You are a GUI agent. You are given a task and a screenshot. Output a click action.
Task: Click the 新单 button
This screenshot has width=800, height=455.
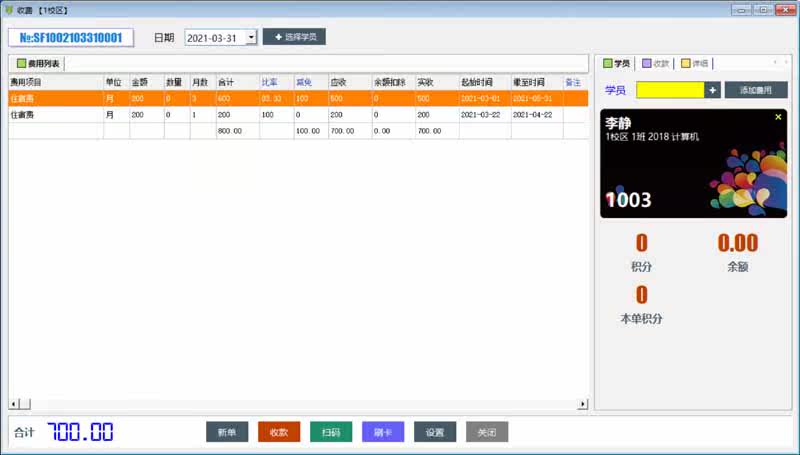(227, 432)
